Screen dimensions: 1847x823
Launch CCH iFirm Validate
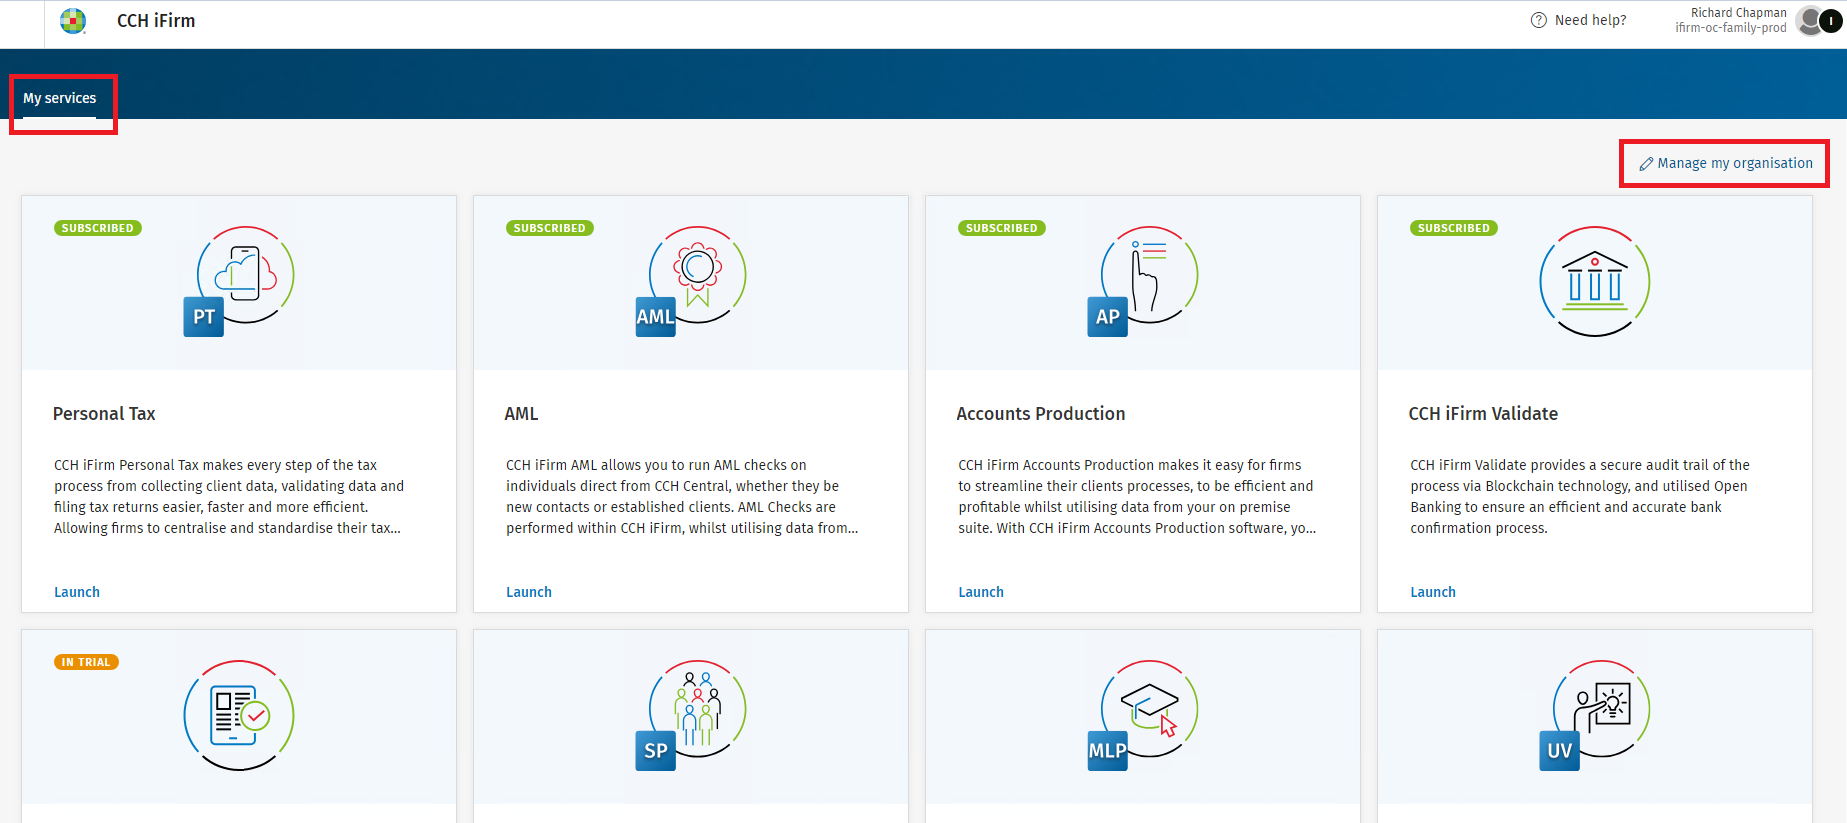pyautogui.click(x=1433, y=592)
